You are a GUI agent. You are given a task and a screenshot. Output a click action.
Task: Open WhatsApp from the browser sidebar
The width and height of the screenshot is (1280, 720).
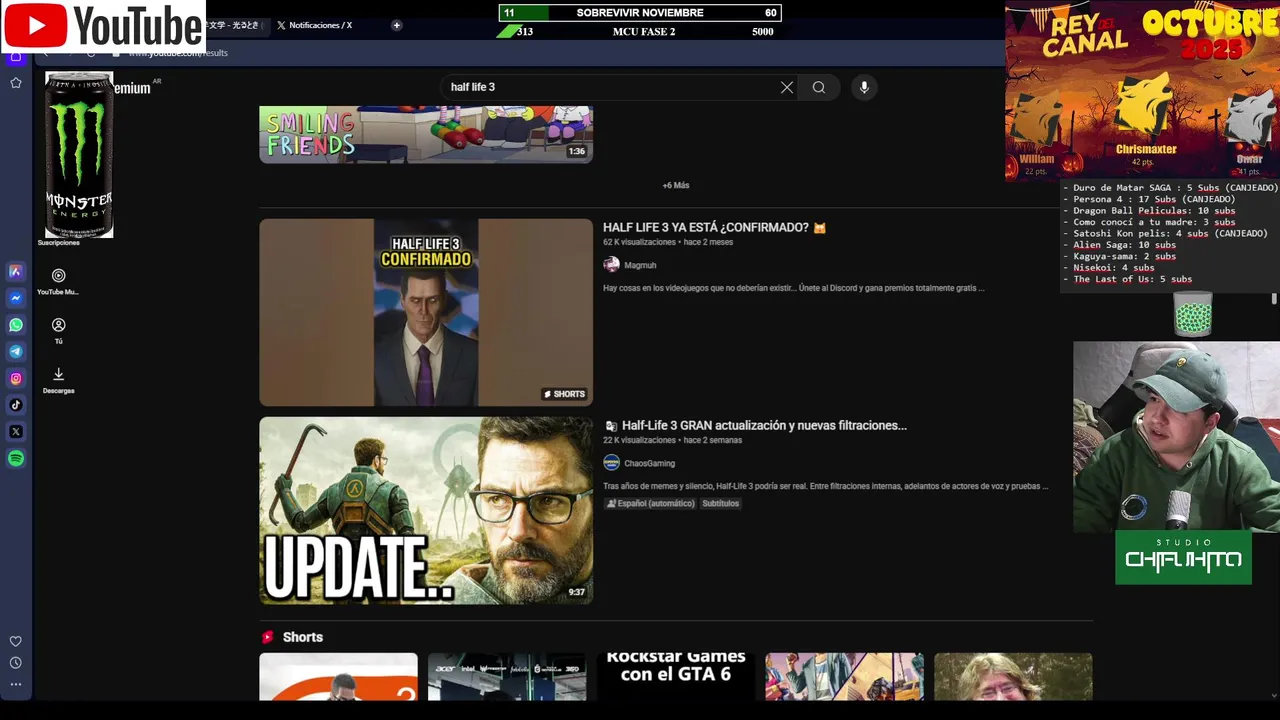tap(16, 325)
